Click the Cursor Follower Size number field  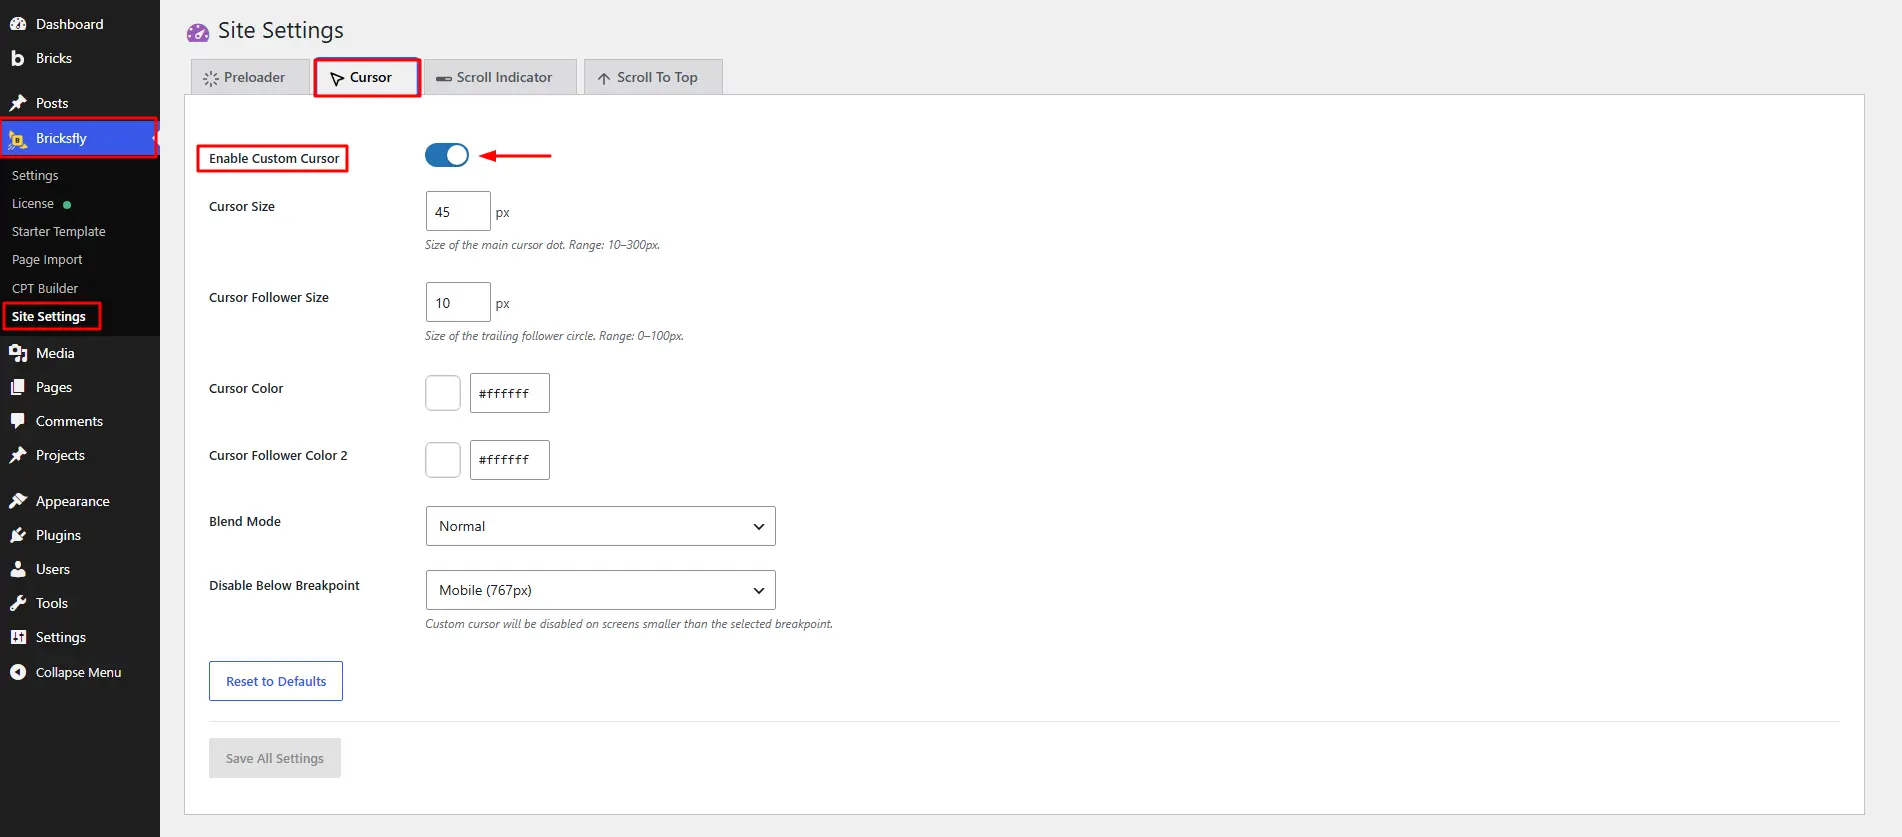click(458, 302)
